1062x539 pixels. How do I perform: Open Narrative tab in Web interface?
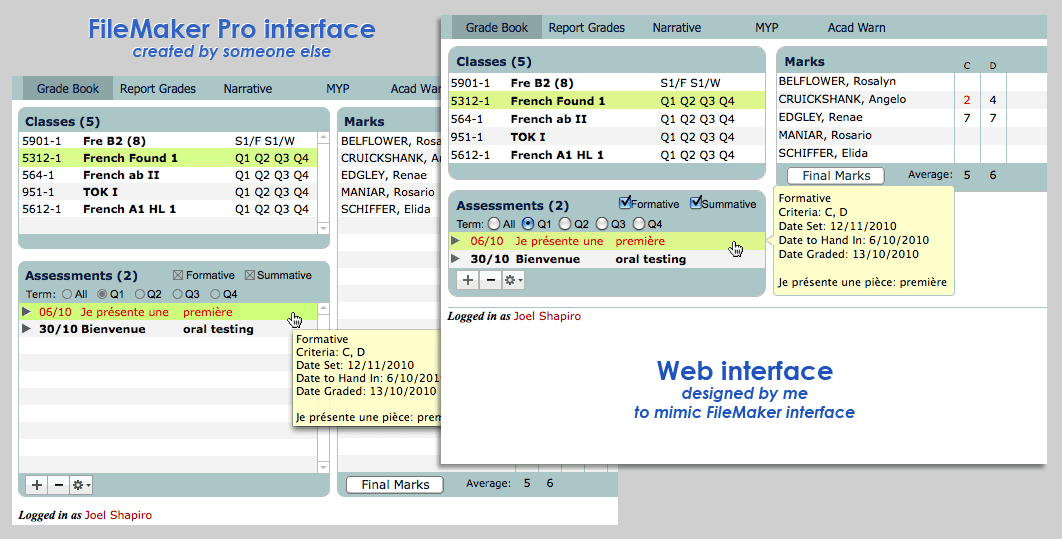tap(677, 28)
